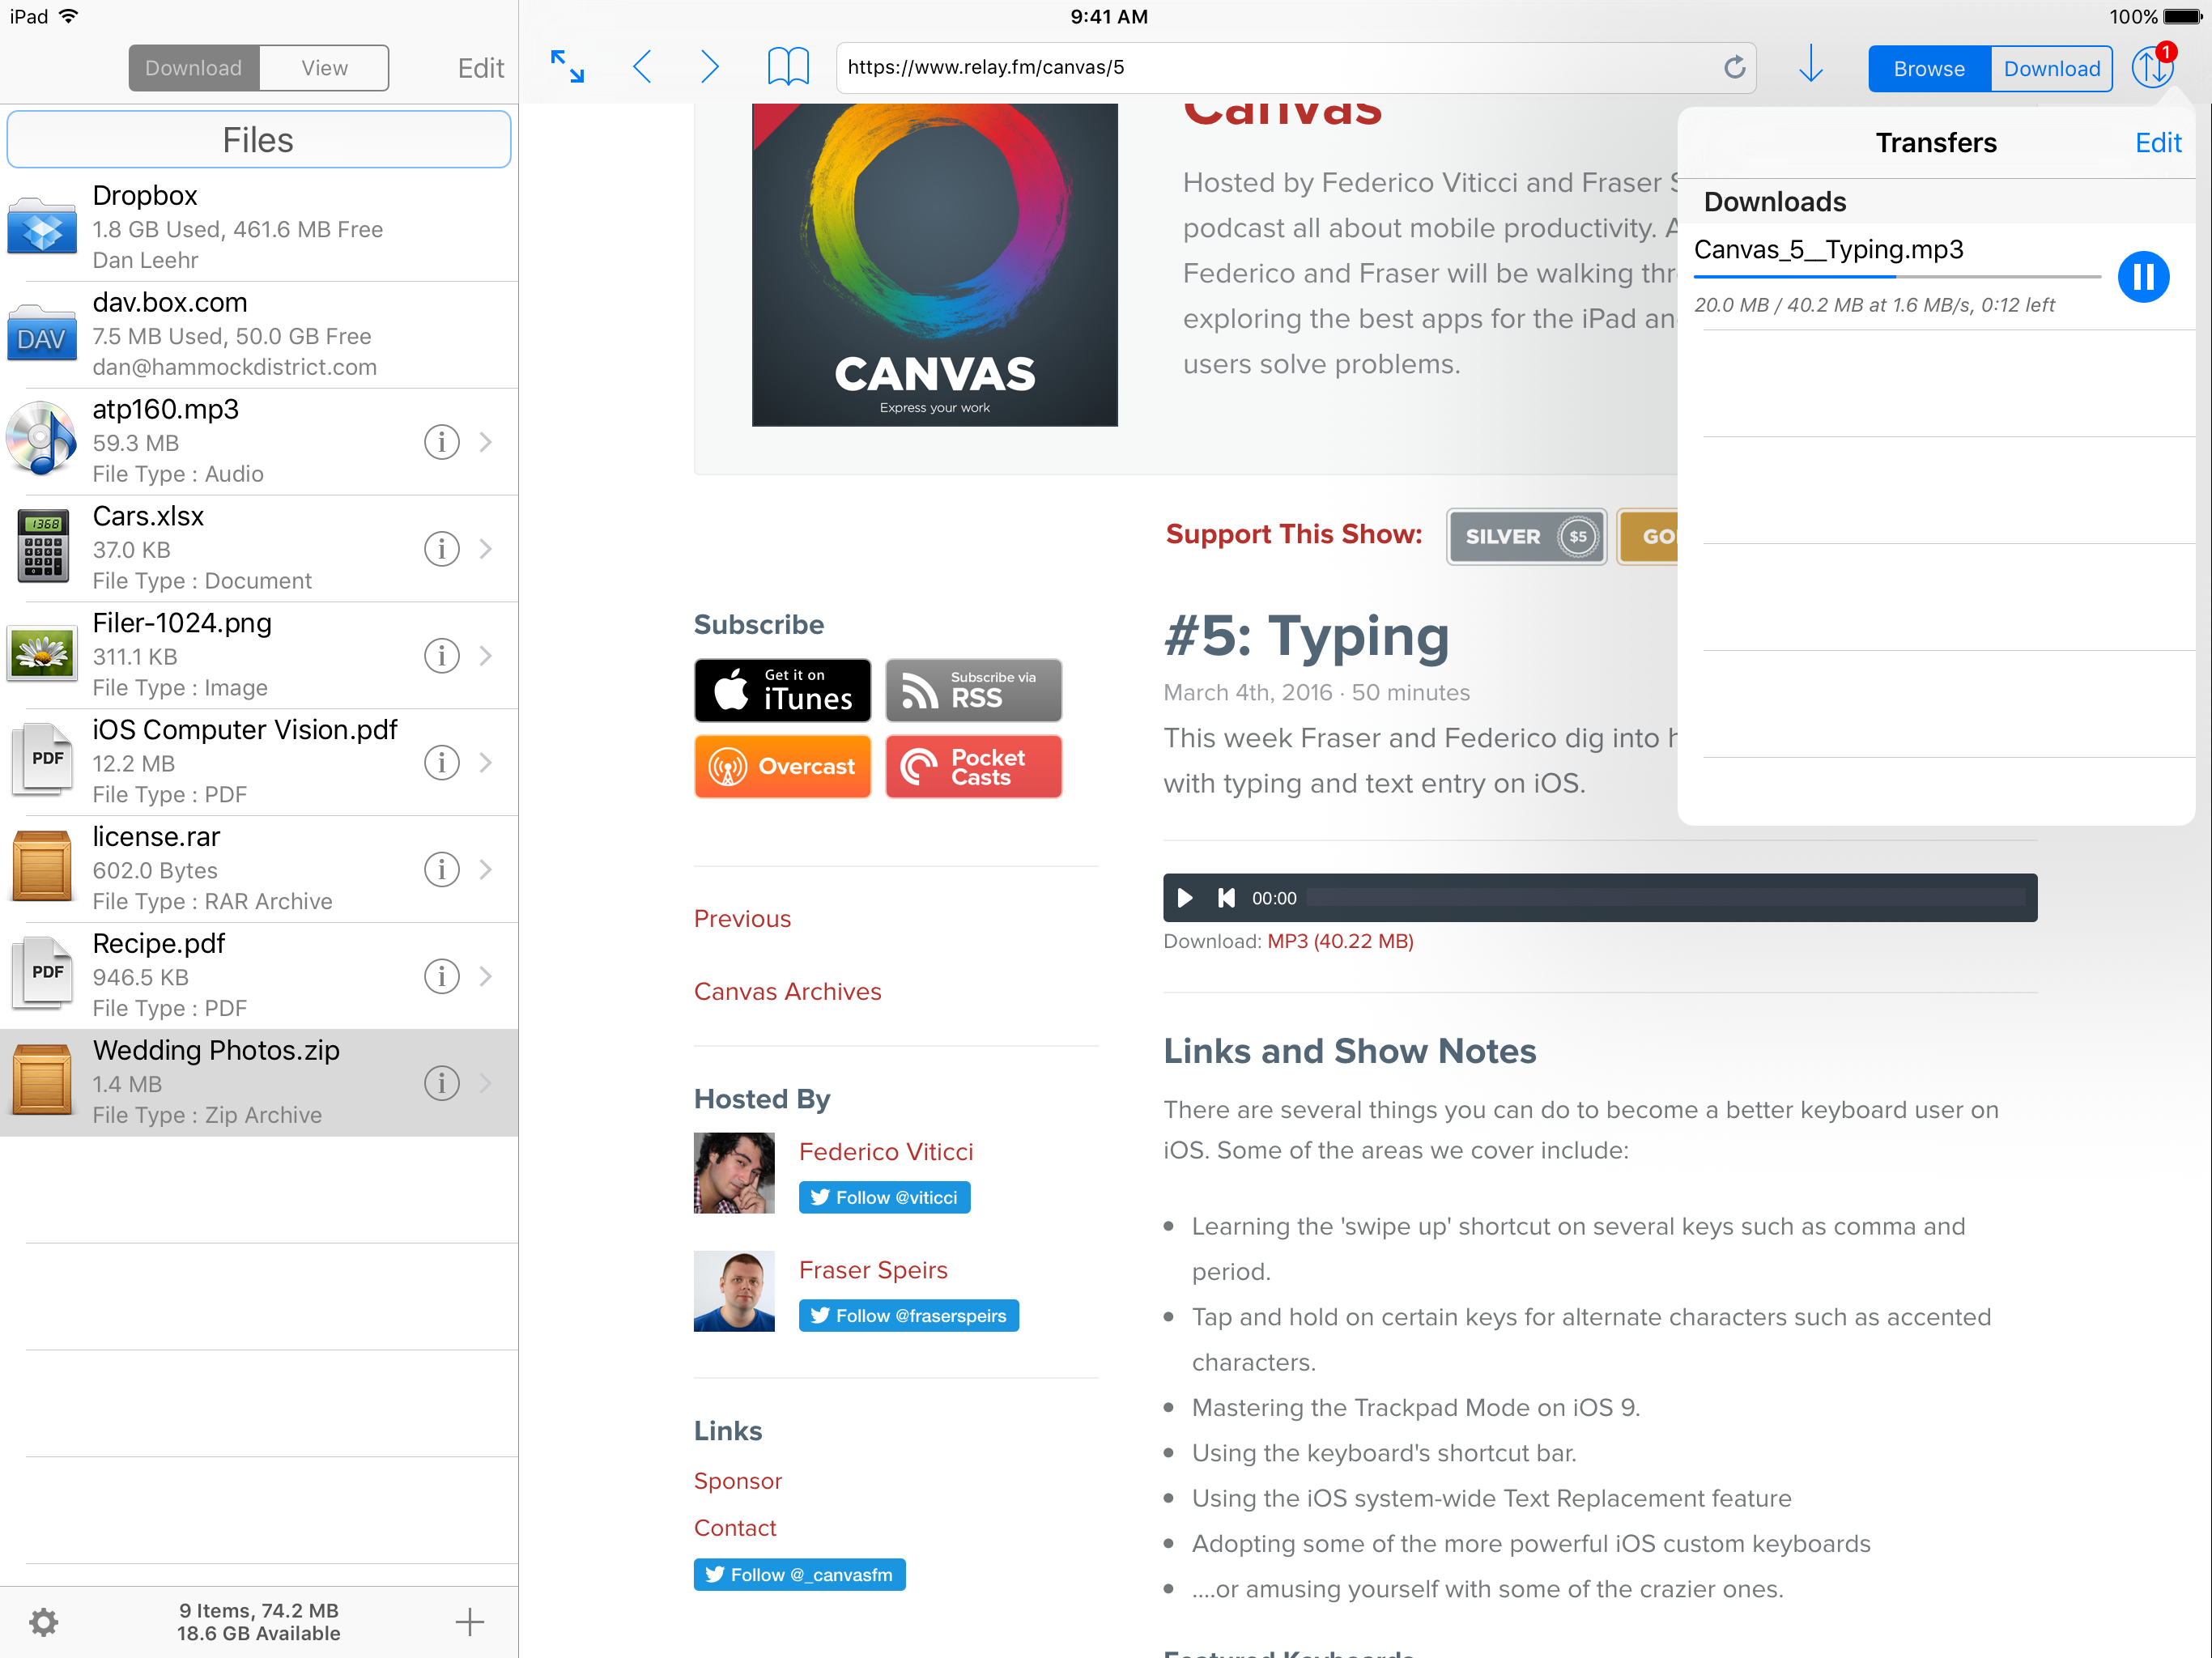2212x1658 pixels.
Task: Open settings gear in the Files sidebar
Action: [x=43, y=1621]
